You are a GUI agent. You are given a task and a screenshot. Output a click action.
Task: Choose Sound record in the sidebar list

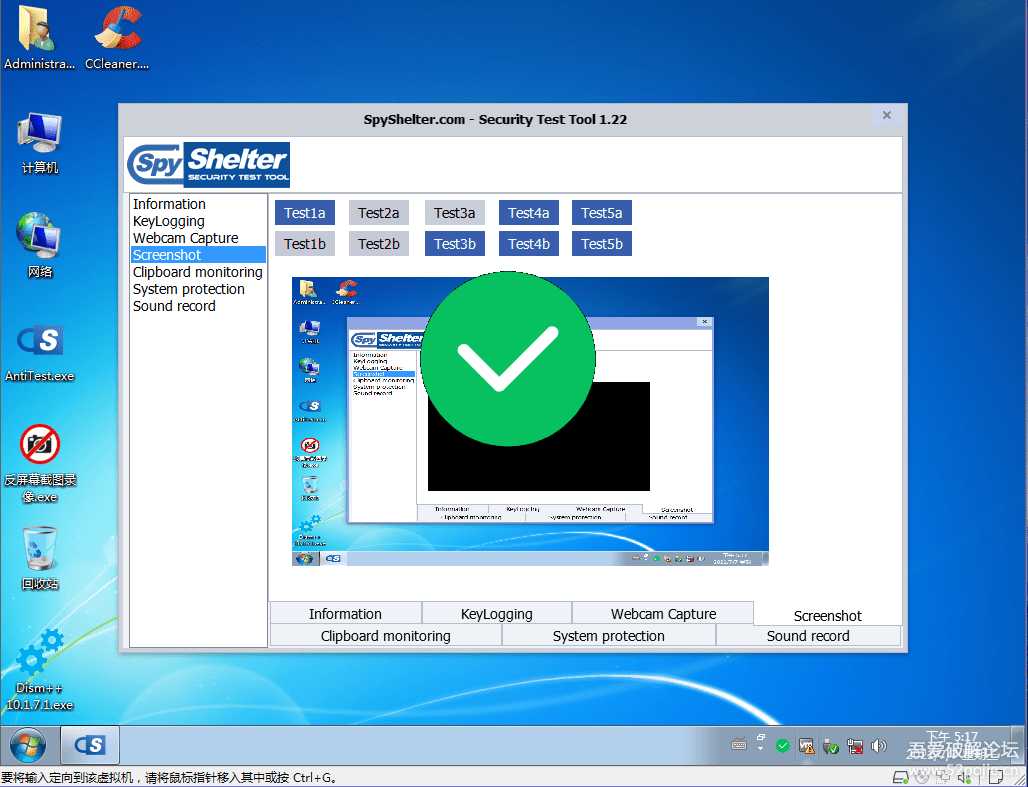coord(174,306)
